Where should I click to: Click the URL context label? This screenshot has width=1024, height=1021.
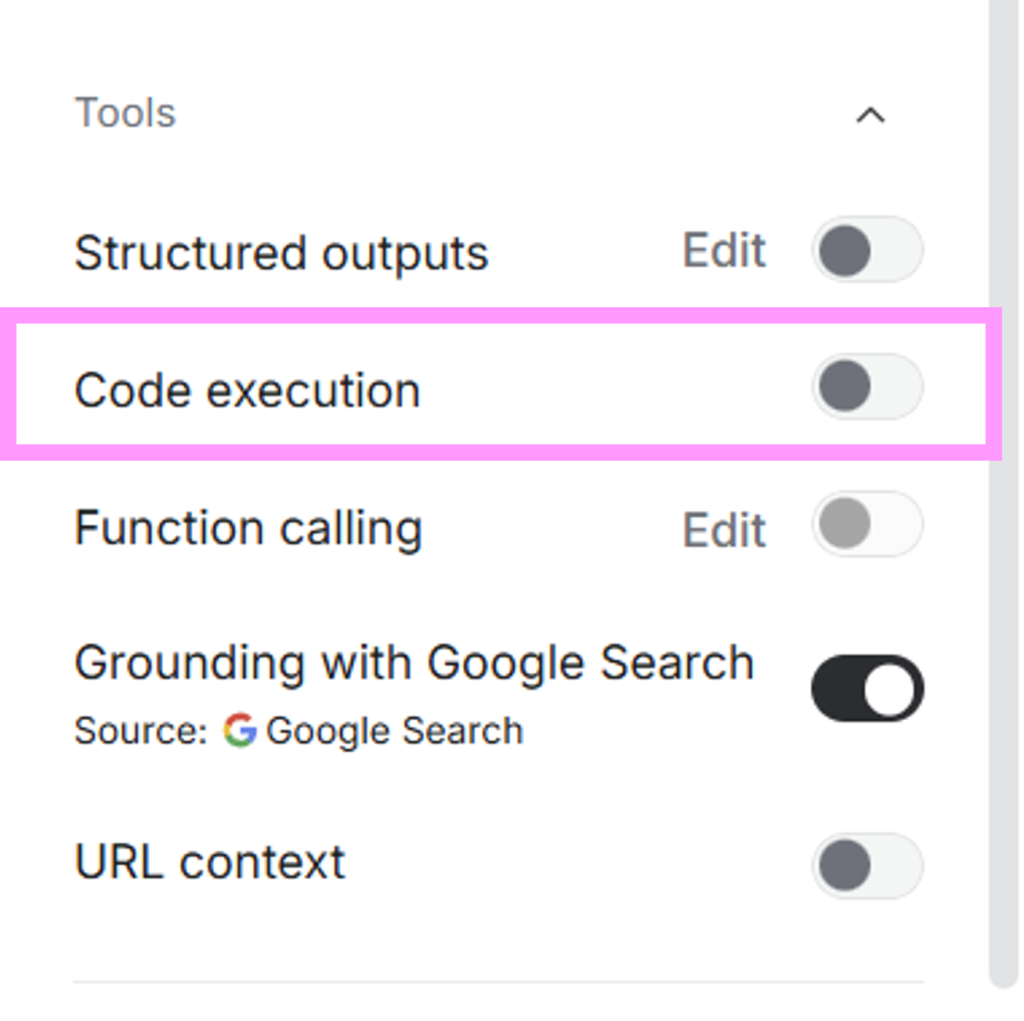pyautogui.click(x=210, y=862)
